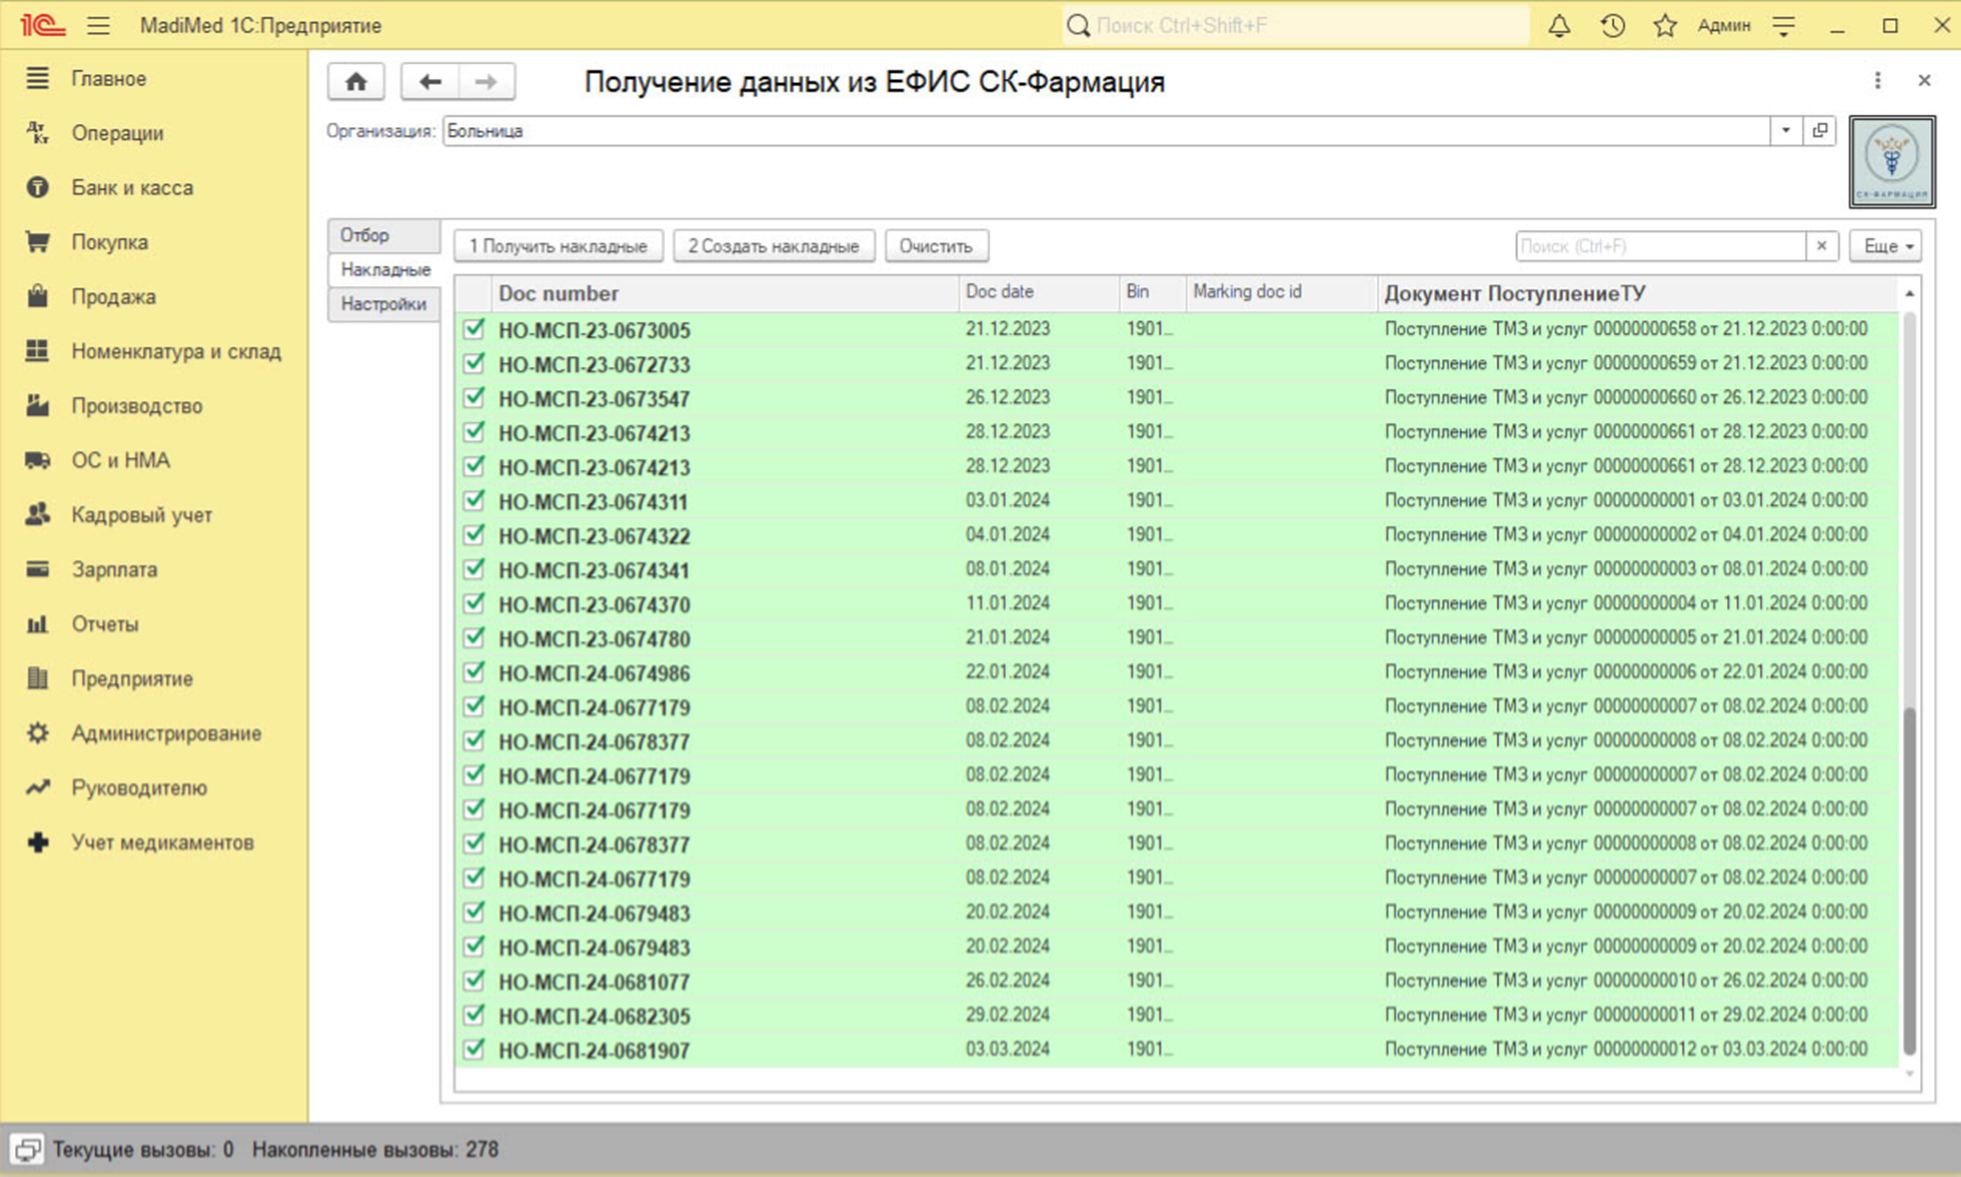Viewport: 1961px width, 1177px height.
Task: Open the history clock icon
Action: click(x=1612, y=26)
